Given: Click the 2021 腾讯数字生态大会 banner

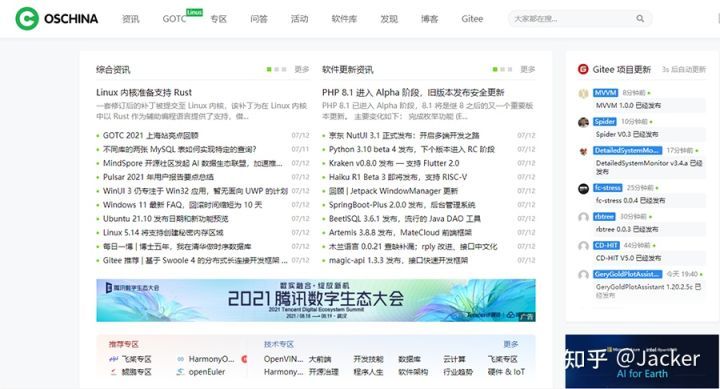Looking at the screenshot, I should [x=316, y=300].
